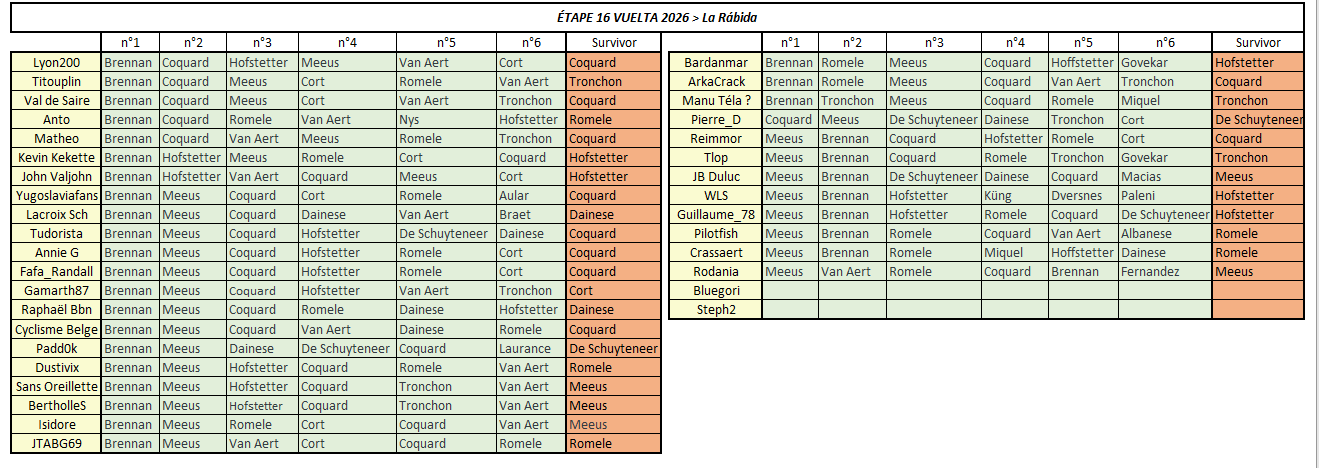This screenshot has height=468, width=1319.
Task: Select Titouplin's Survivor cell Tronchon
Action: click(x=613, y=82)
